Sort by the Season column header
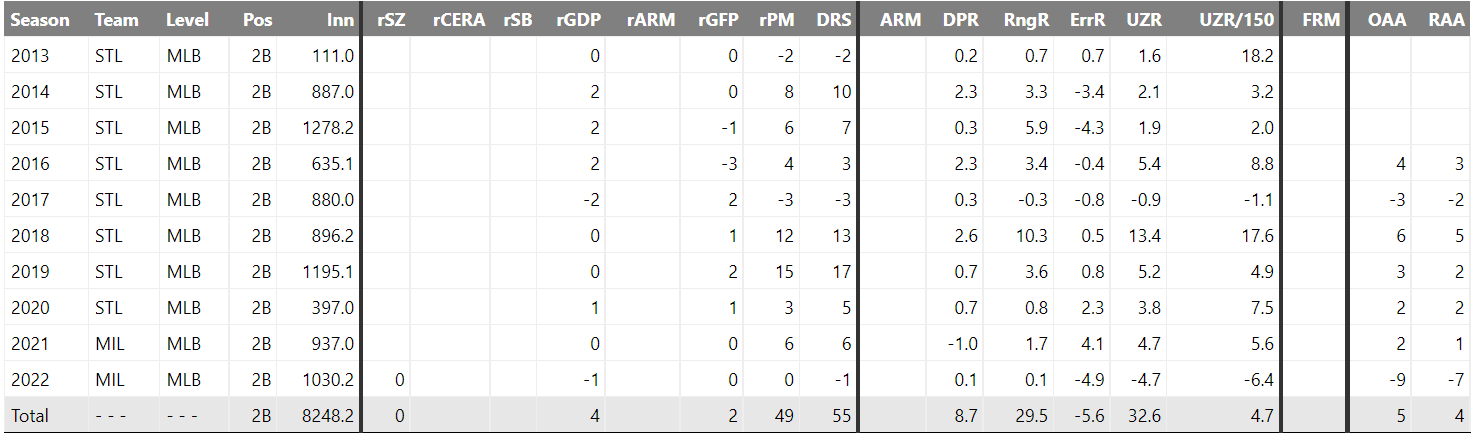1473x433 pixels. click(40, 20)
